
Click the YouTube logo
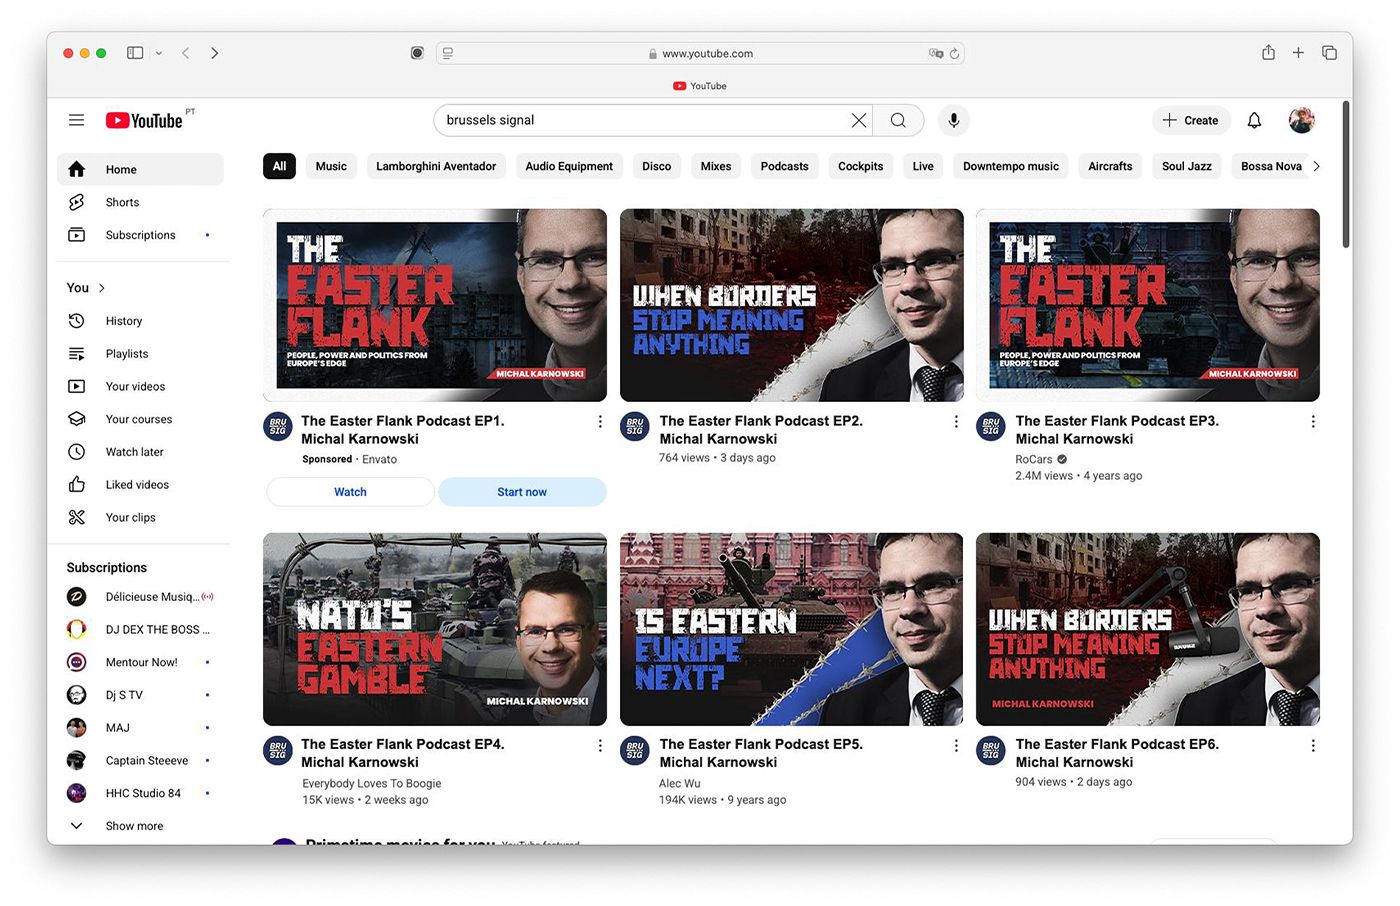click(x=145, y=120)
